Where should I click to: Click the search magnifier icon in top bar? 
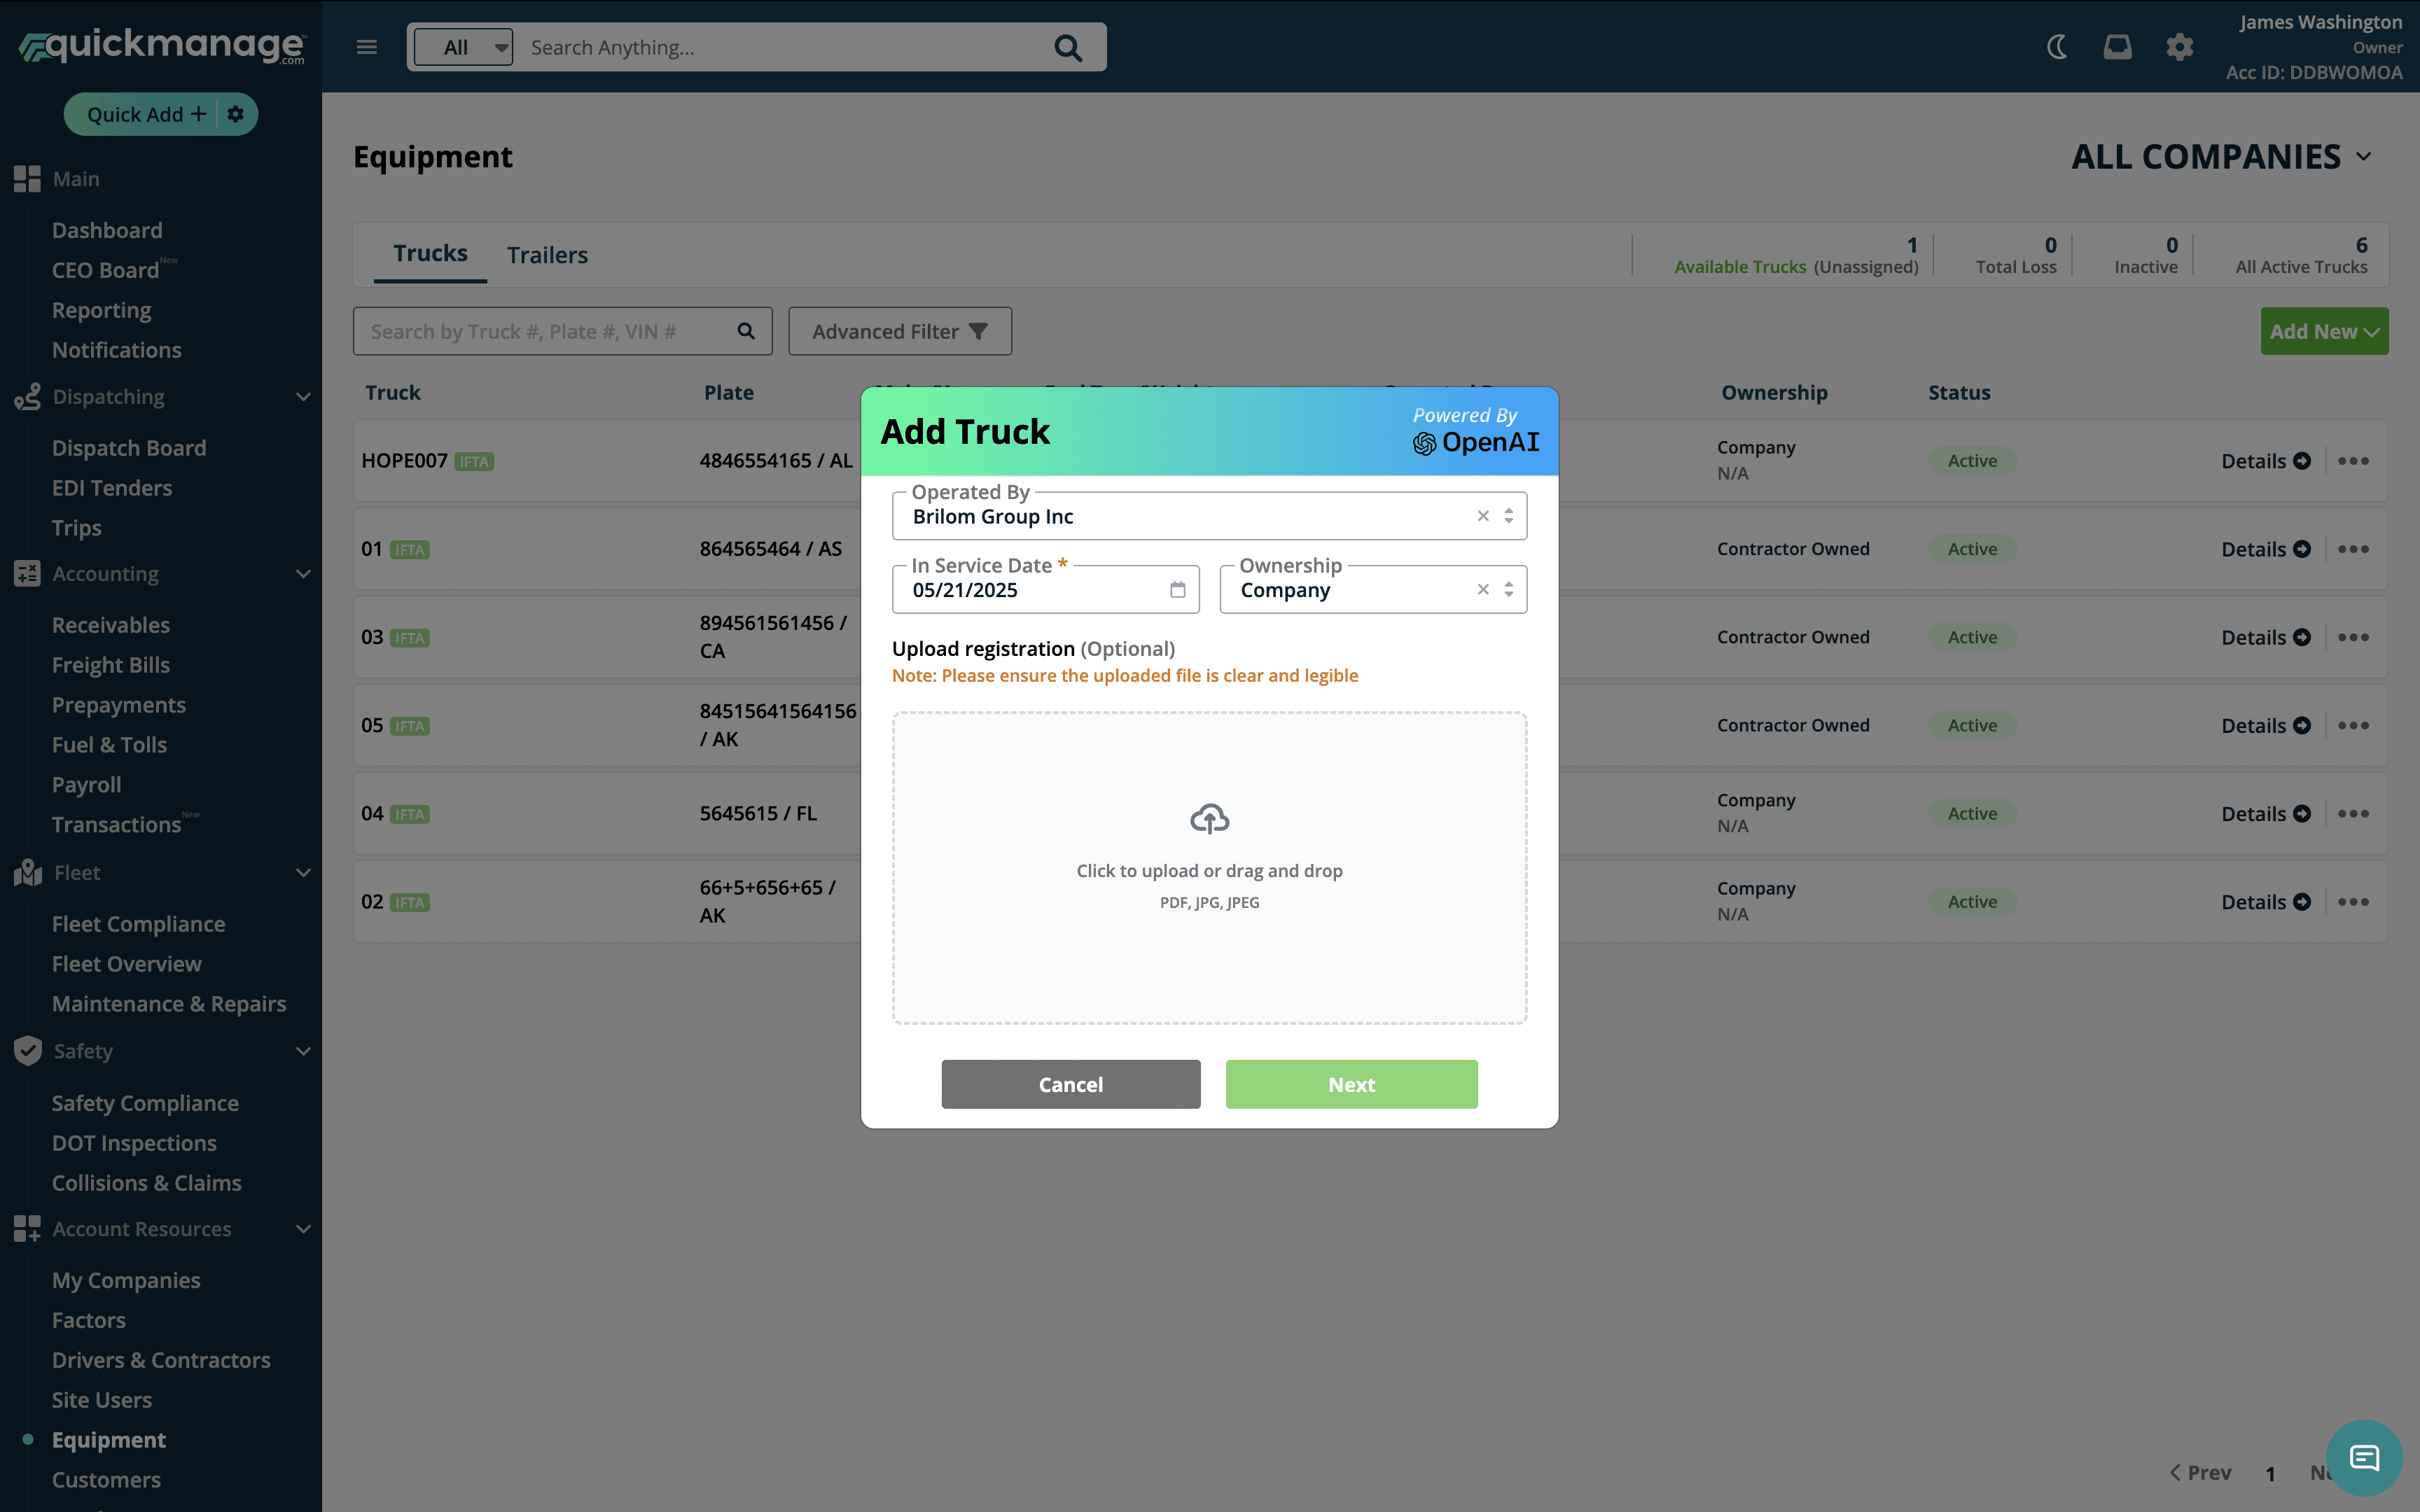tap(1068, 48)
